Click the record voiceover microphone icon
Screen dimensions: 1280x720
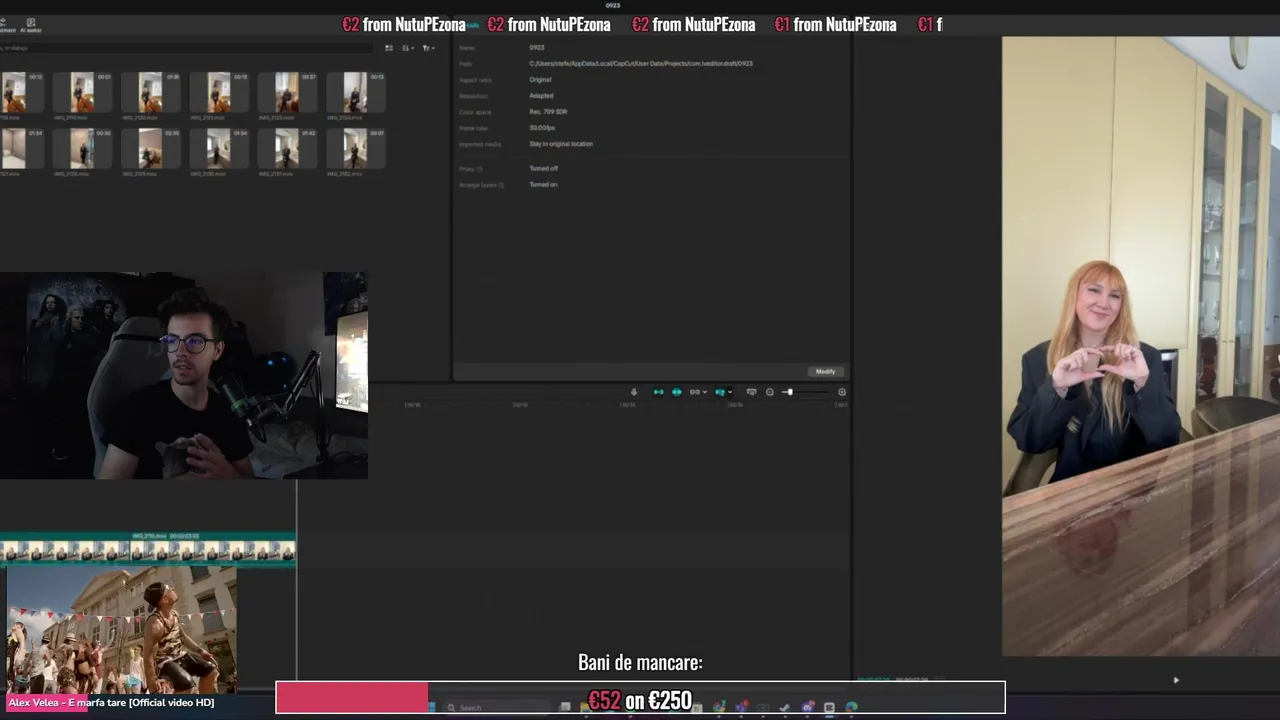point(633,392)
